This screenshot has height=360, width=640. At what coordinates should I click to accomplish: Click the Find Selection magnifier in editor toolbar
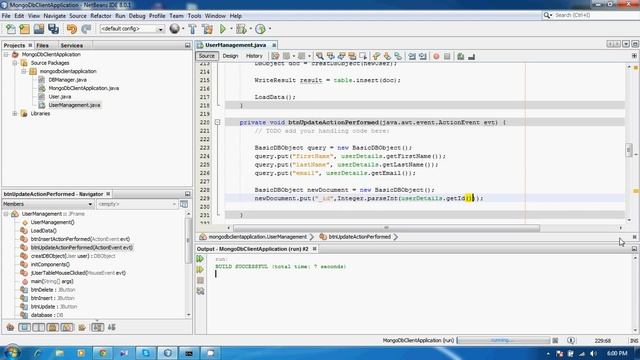[x=320, y=56]
